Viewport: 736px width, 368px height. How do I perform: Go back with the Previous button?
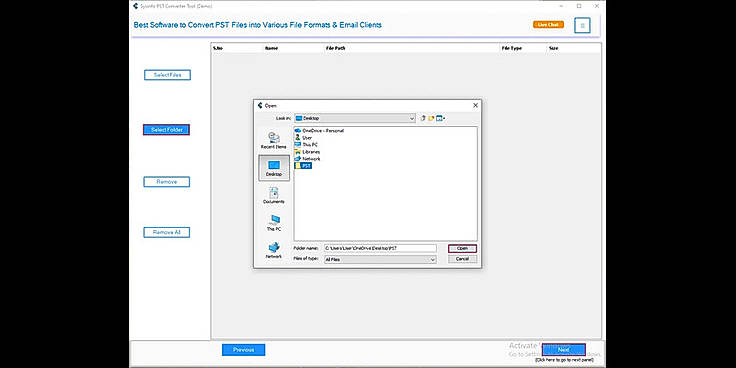coord(244,350)
